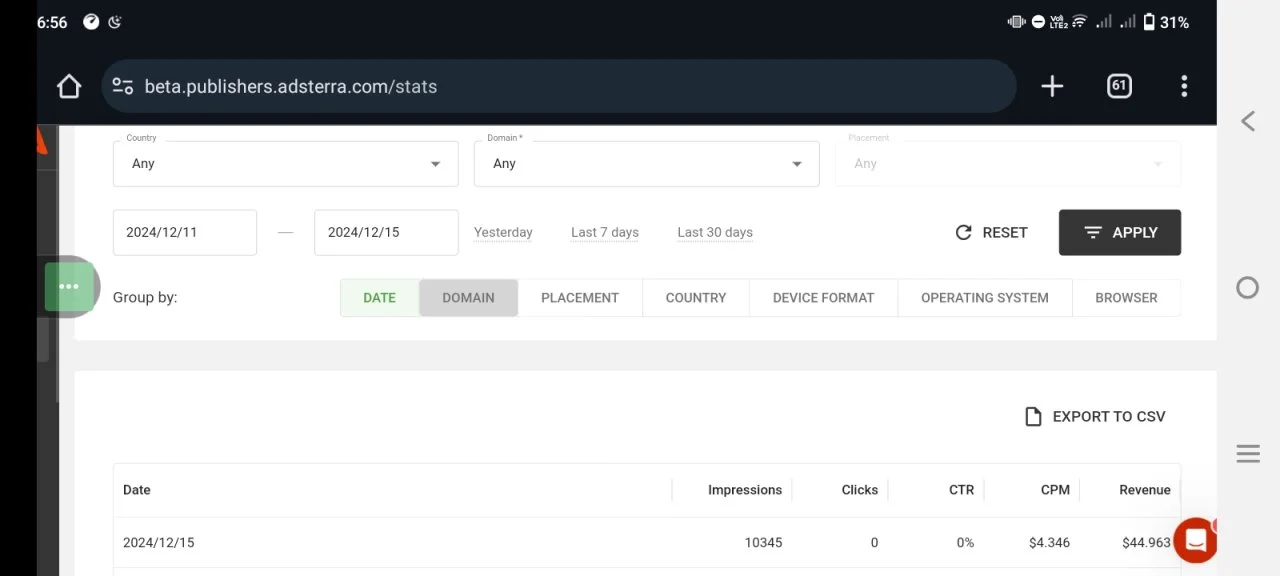
Task: Click EXPORT TO CSV
Action: (1095, 416)
